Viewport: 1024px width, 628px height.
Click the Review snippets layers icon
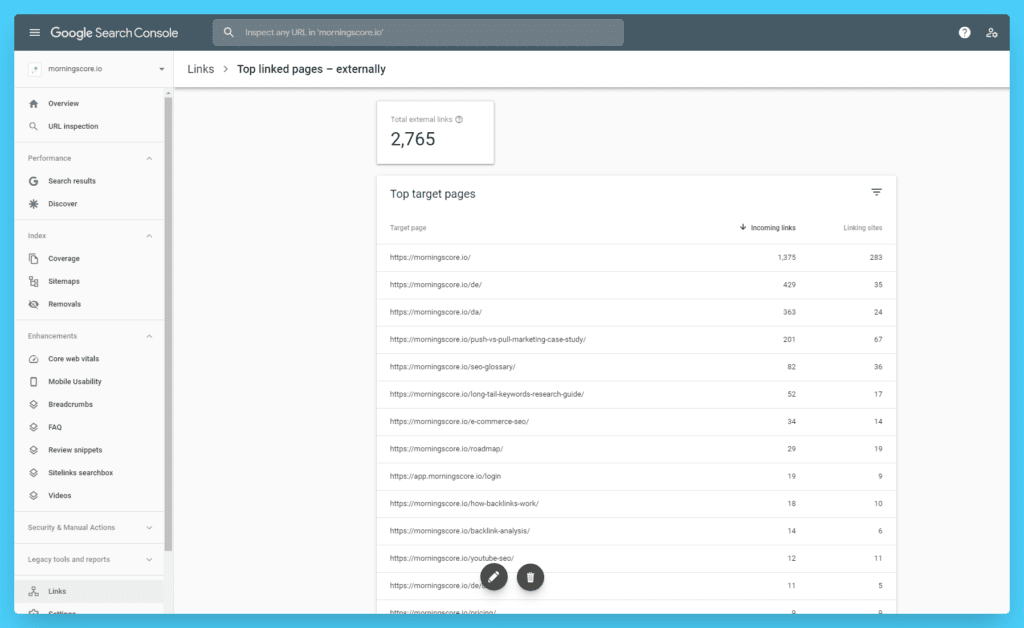(33, 450)
